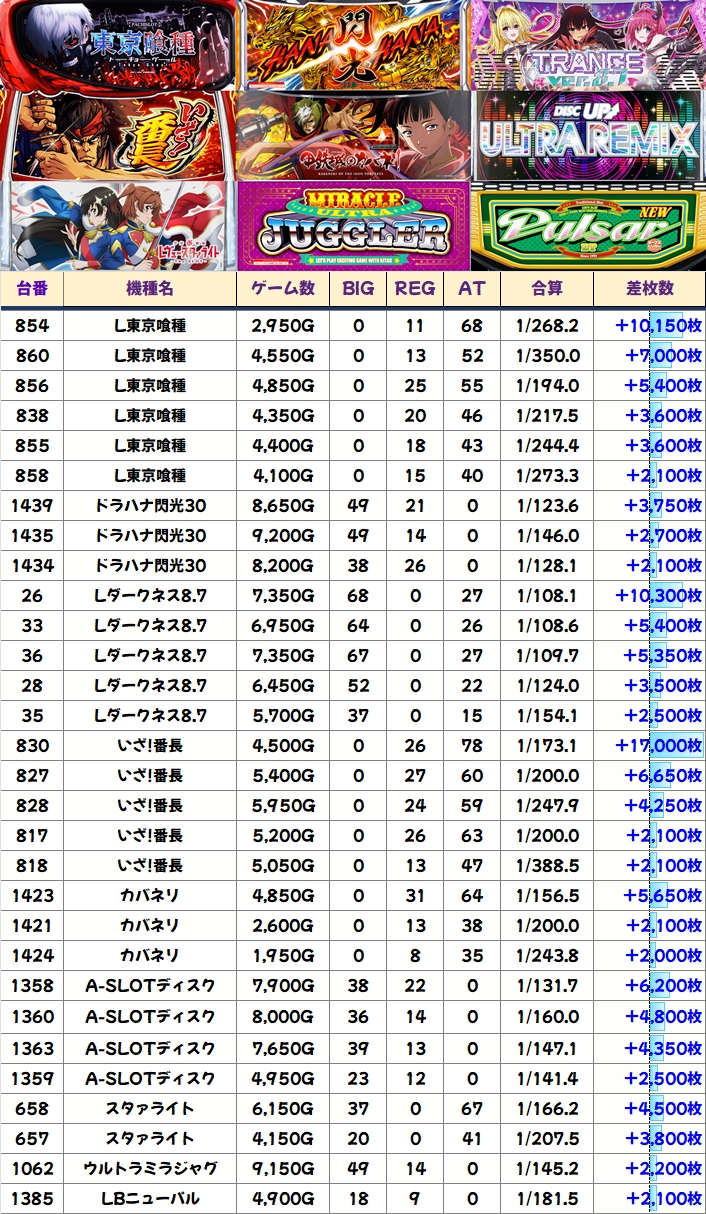Select machine number 1423
Viewport: 706px width, 1214px height.
pos(32,895)
